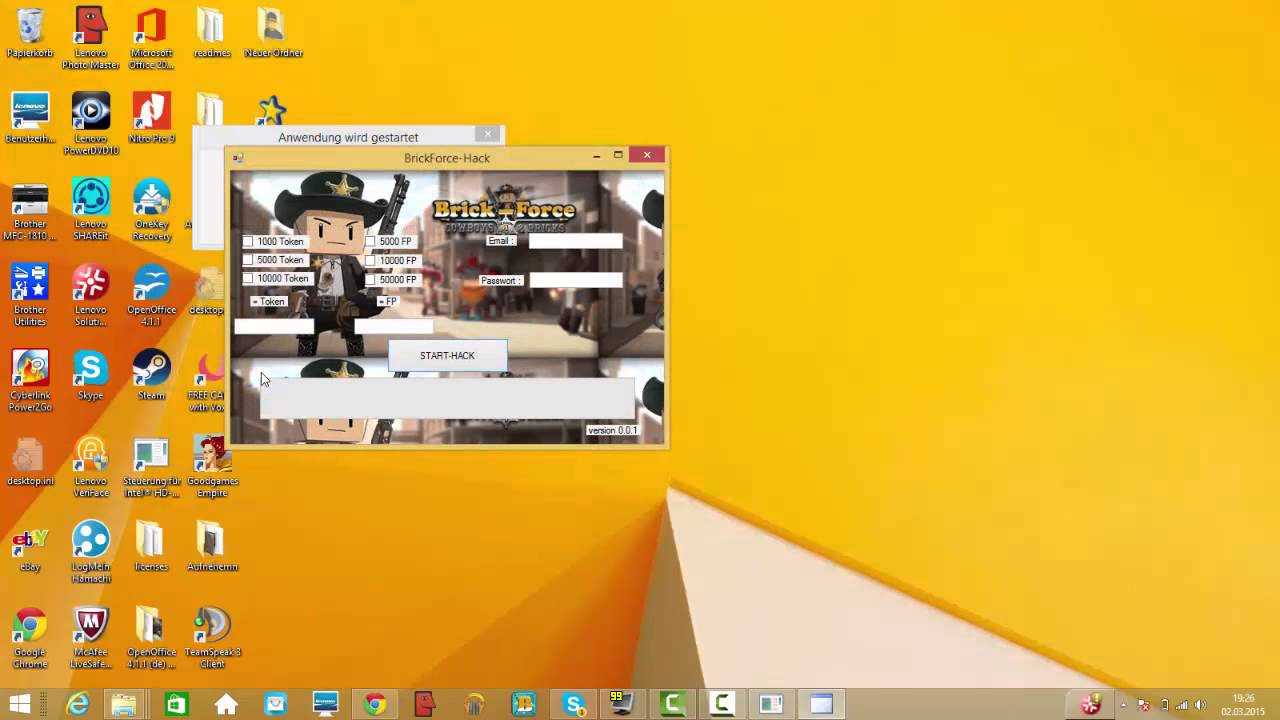Image resolution: width=1280 pixels, height=720 pixels.
Task: Open File Explorer from the taskbar
Action: pyautogui.click(x=123, y=705)
